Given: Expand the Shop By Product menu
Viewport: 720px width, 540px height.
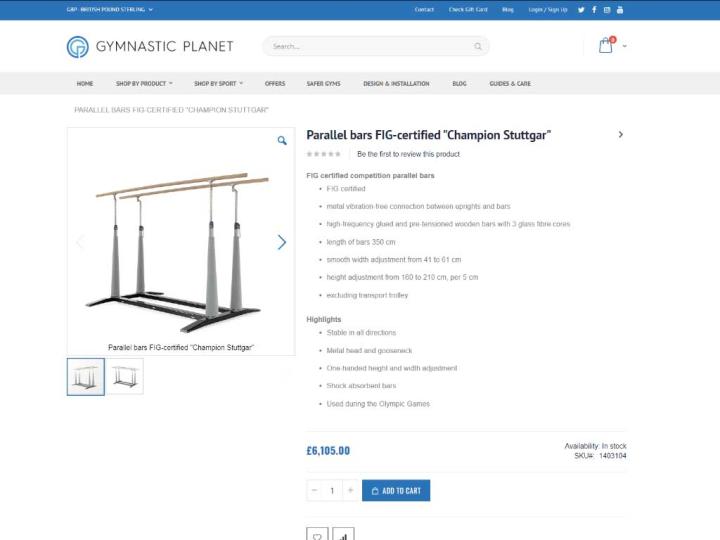Looking at the screenshot, I should point(144,84).
